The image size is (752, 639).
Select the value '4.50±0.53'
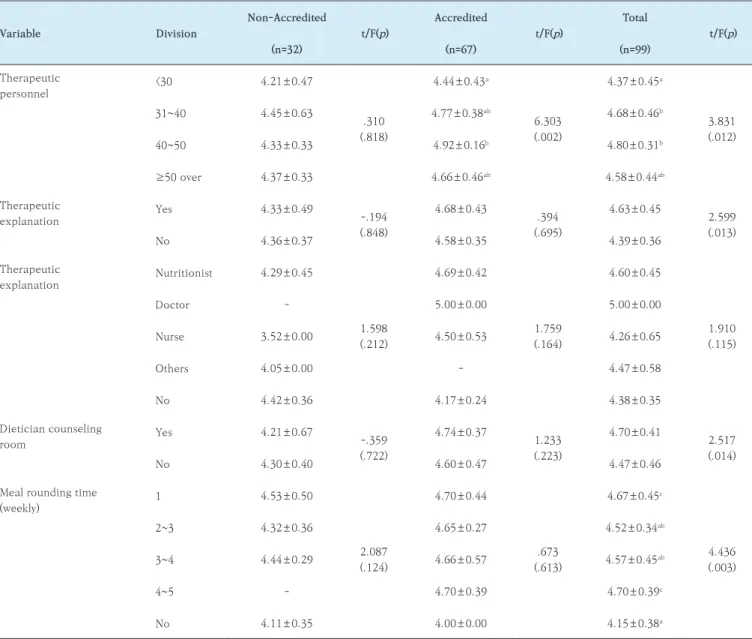[461, 337]
